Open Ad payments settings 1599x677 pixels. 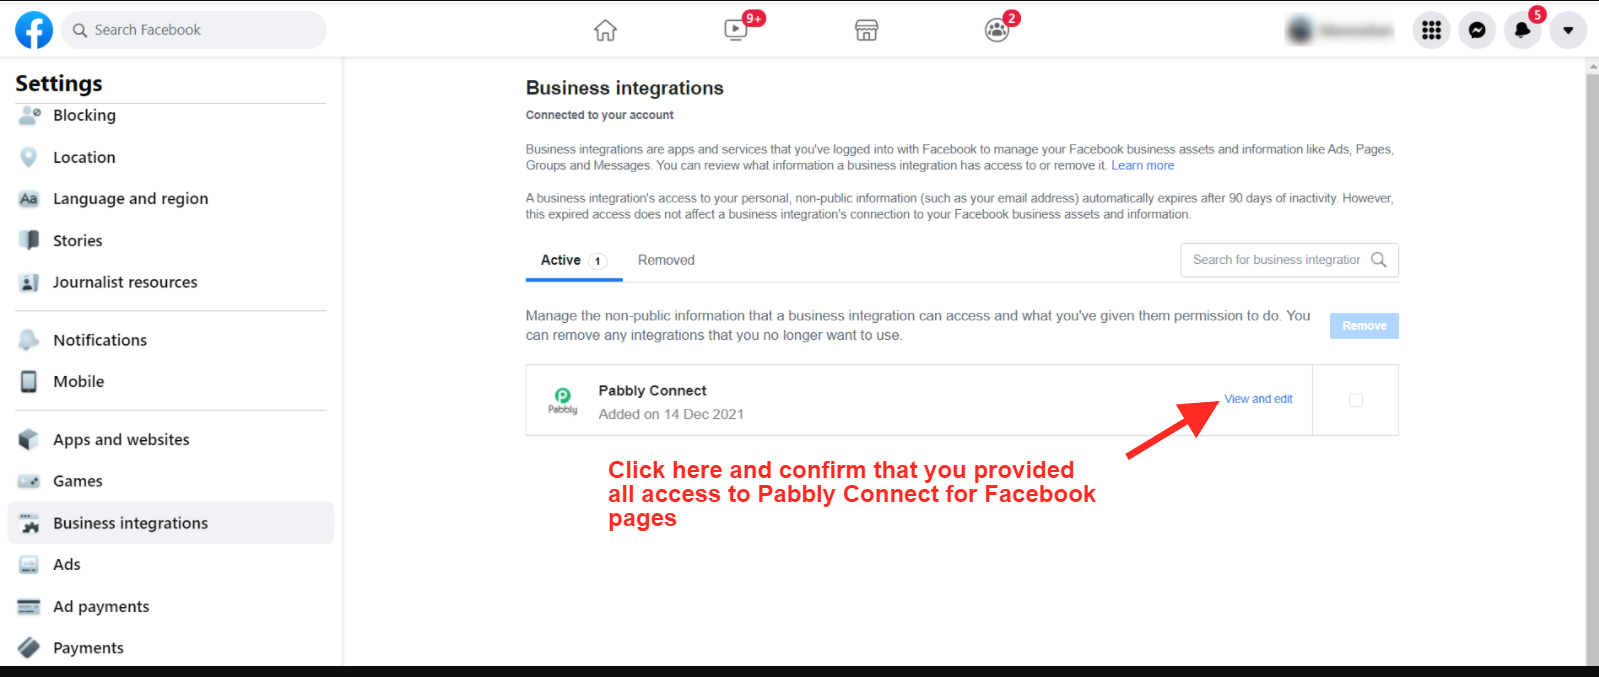[x=171, y=607]
